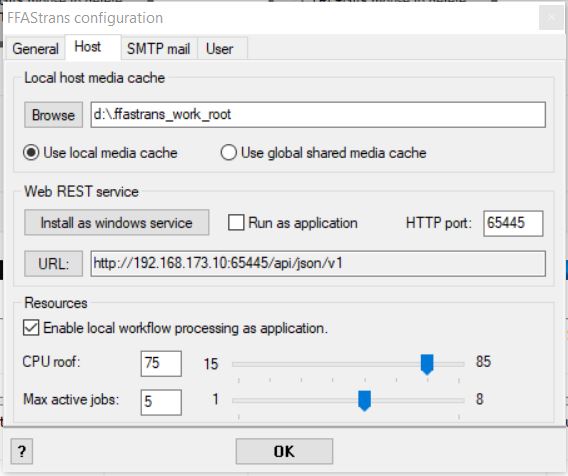Click the HTTP port field
The width and height of the screenshot is (568, 476).
pyautogui.click(x=513, y=223)
